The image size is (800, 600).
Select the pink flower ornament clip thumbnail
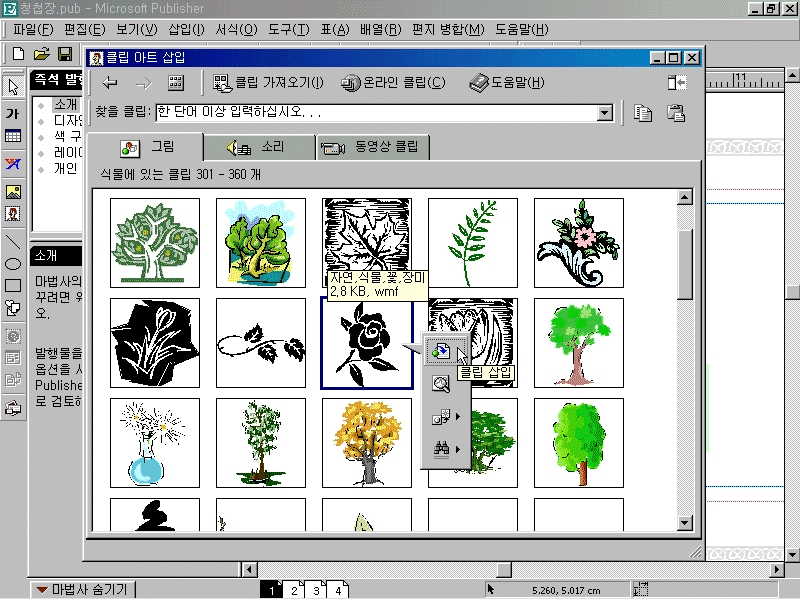click(x=579, y=243)
